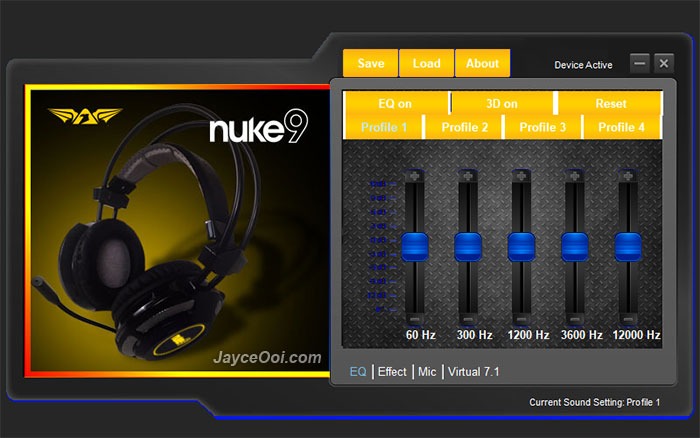Toggle the 3D on button
The image size is (700, 438).
(502, 103)
